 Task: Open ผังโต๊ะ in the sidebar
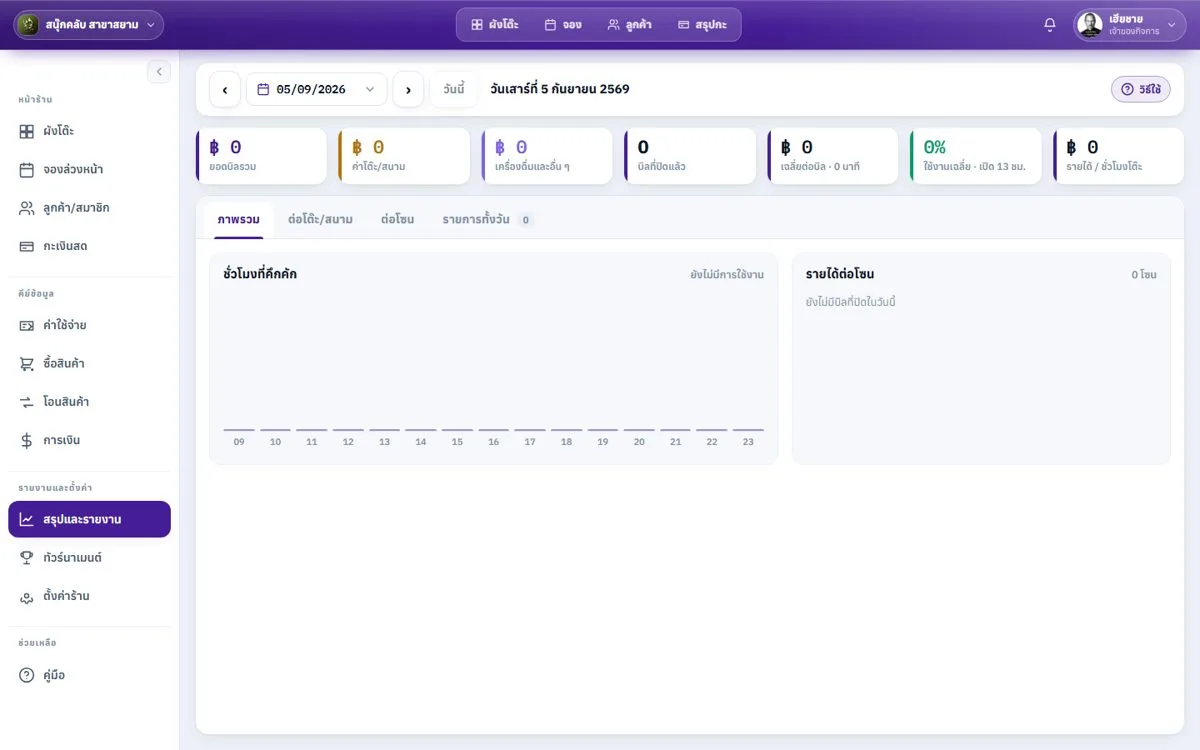[89, 131]
